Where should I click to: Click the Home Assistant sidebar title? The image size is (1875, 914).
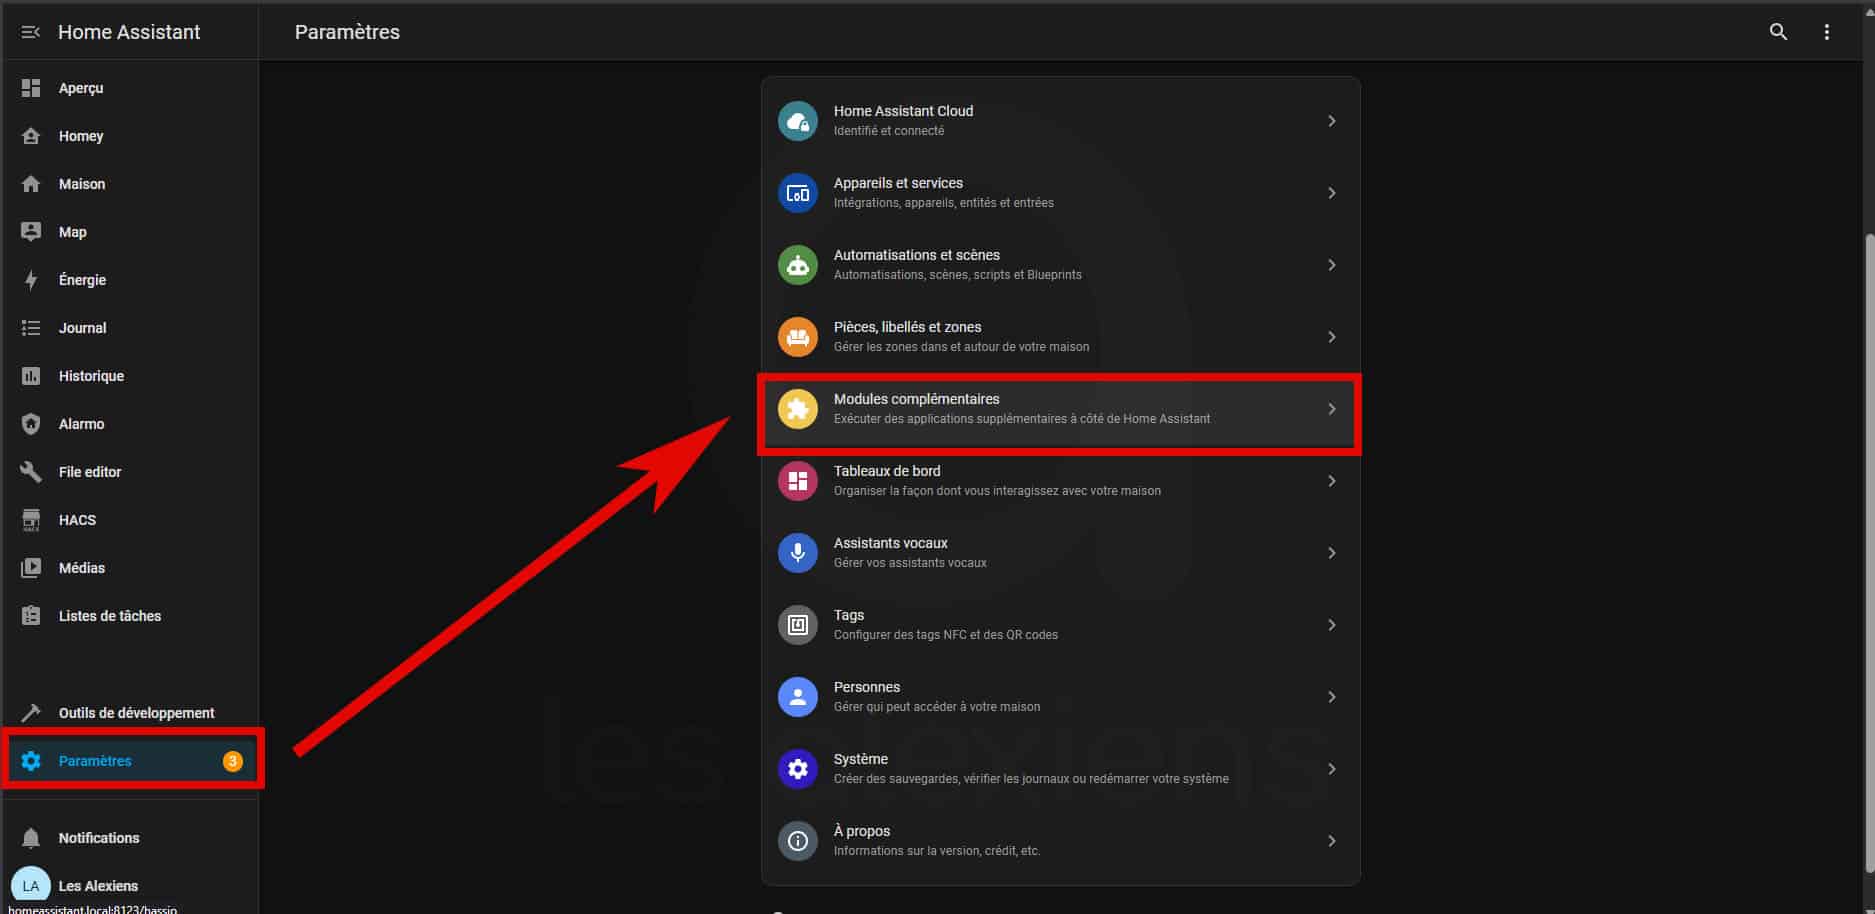[129, 32]
